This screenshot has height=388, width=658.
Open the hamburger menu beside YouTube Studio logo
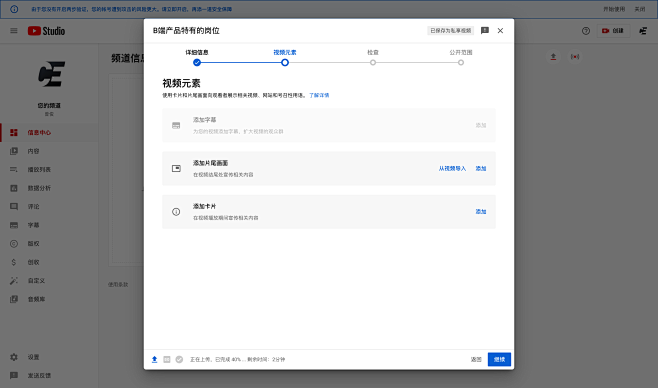pos(14,31)
